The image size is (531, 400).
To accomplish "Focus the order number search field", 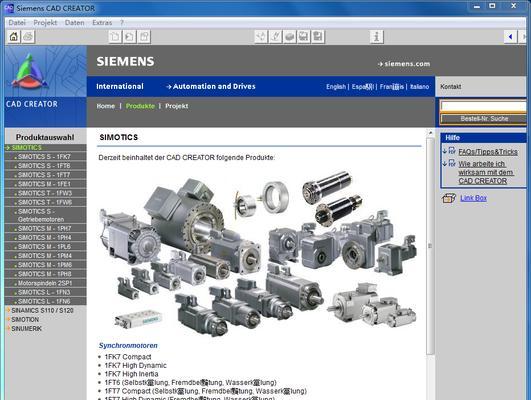I will tap(484, 106).
